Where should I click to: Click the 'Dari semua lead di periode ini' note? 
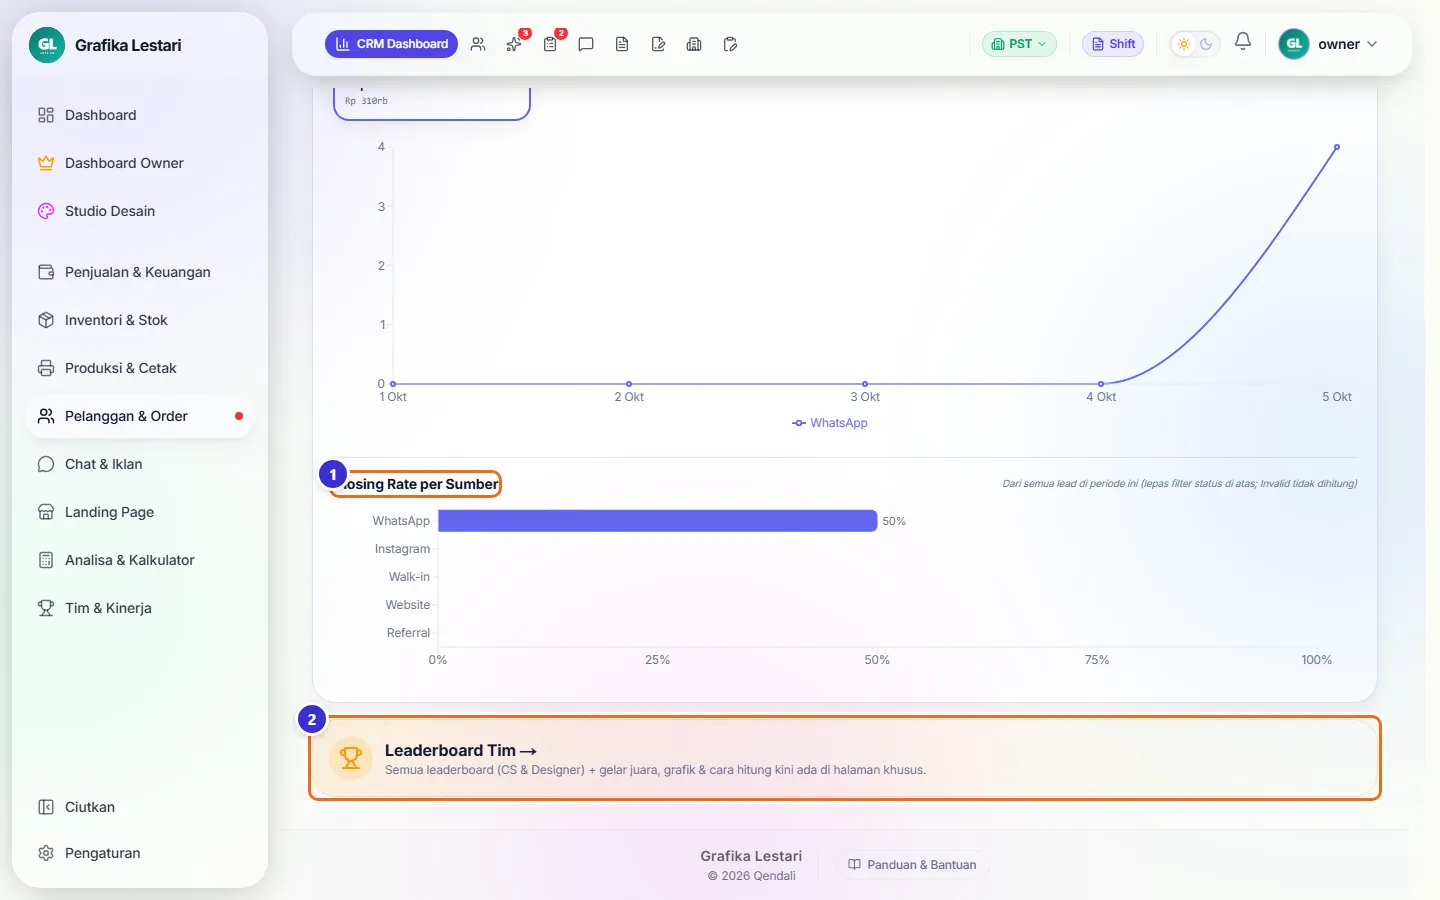[x=1180, y=484]
